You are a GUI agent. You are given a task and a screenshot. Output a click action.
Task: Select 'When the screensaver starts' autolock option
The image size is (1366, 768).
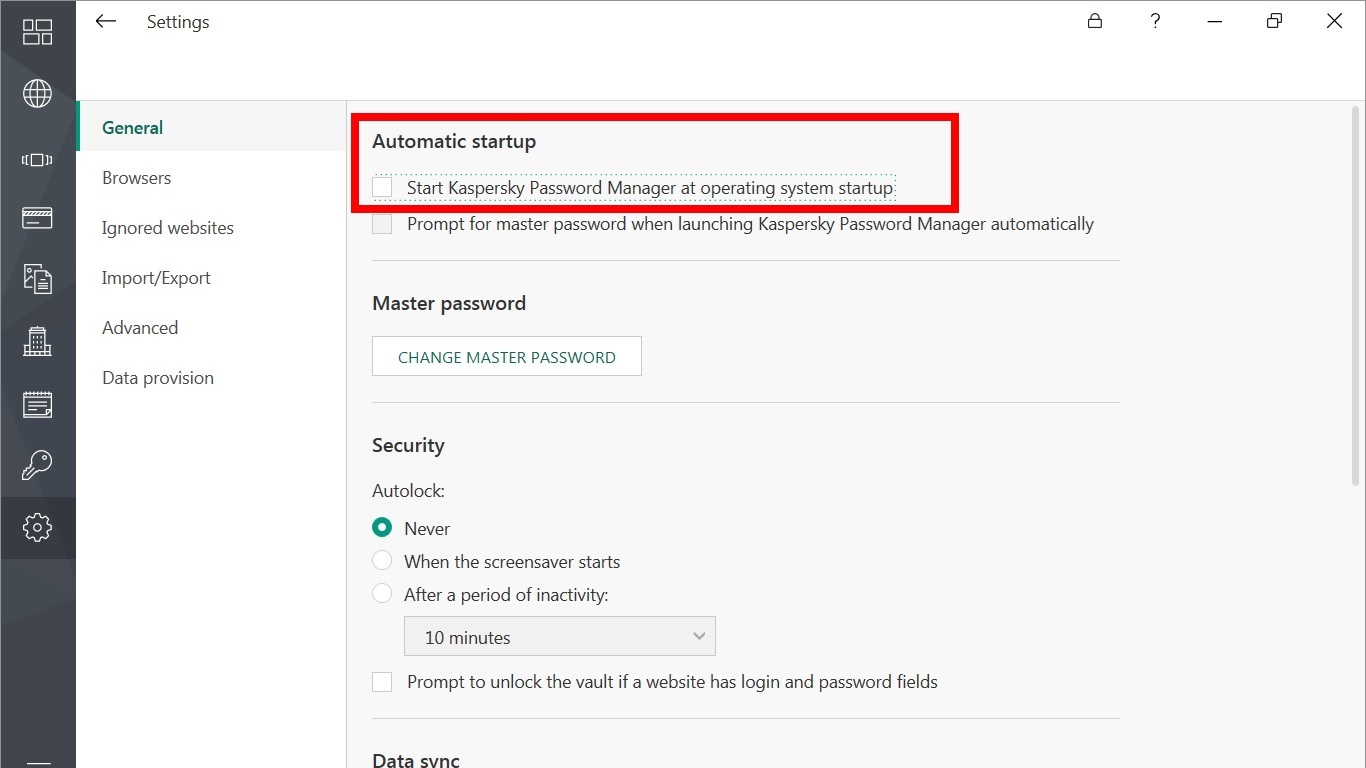[382, 561]
